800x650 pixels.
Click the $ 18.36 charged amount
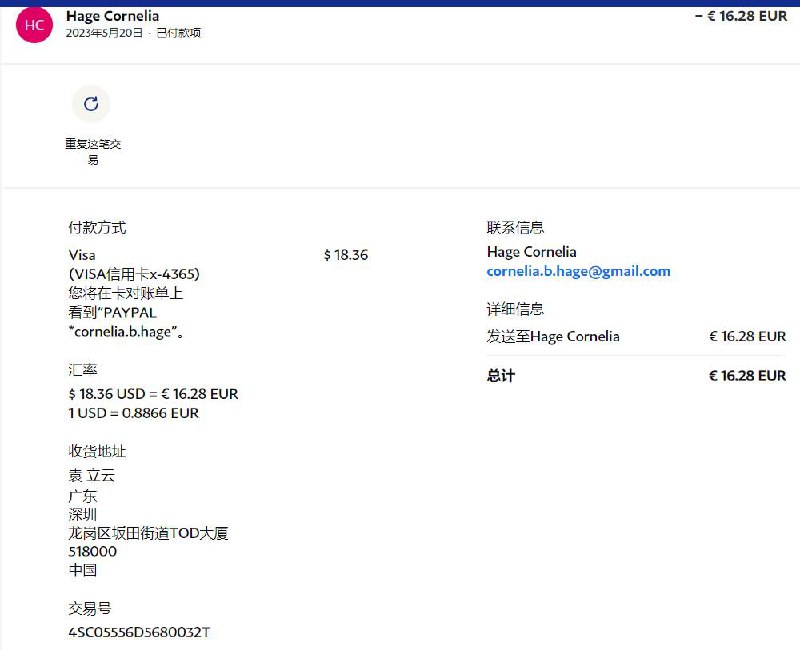[346, 255]
